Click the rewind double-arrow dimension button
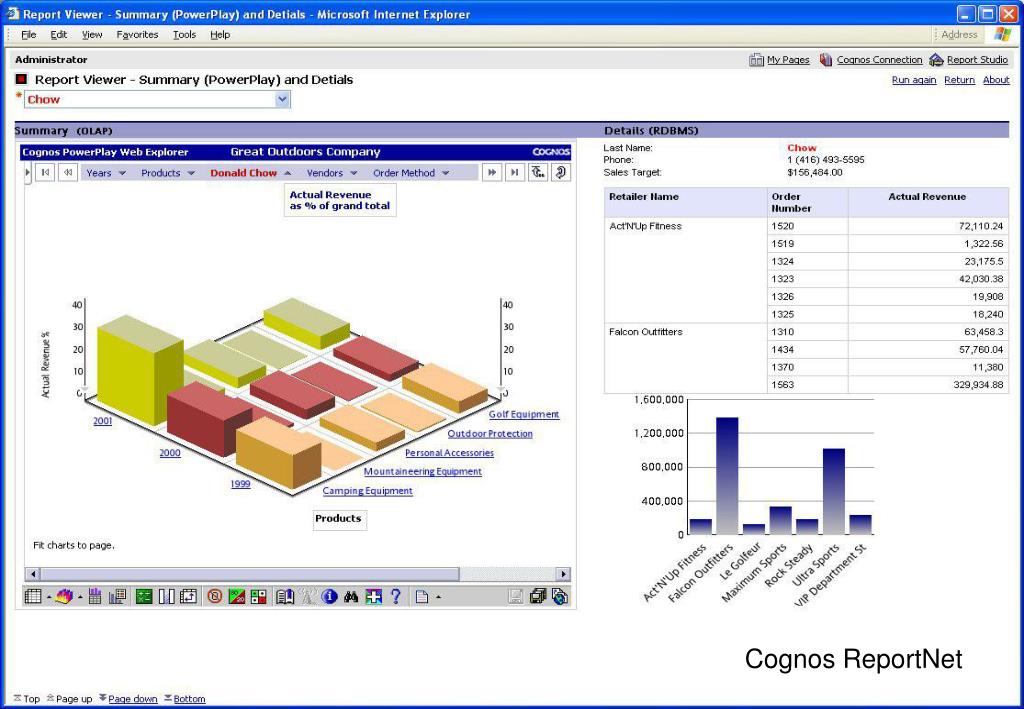The image size is (1024, 709). coord(68,172)
